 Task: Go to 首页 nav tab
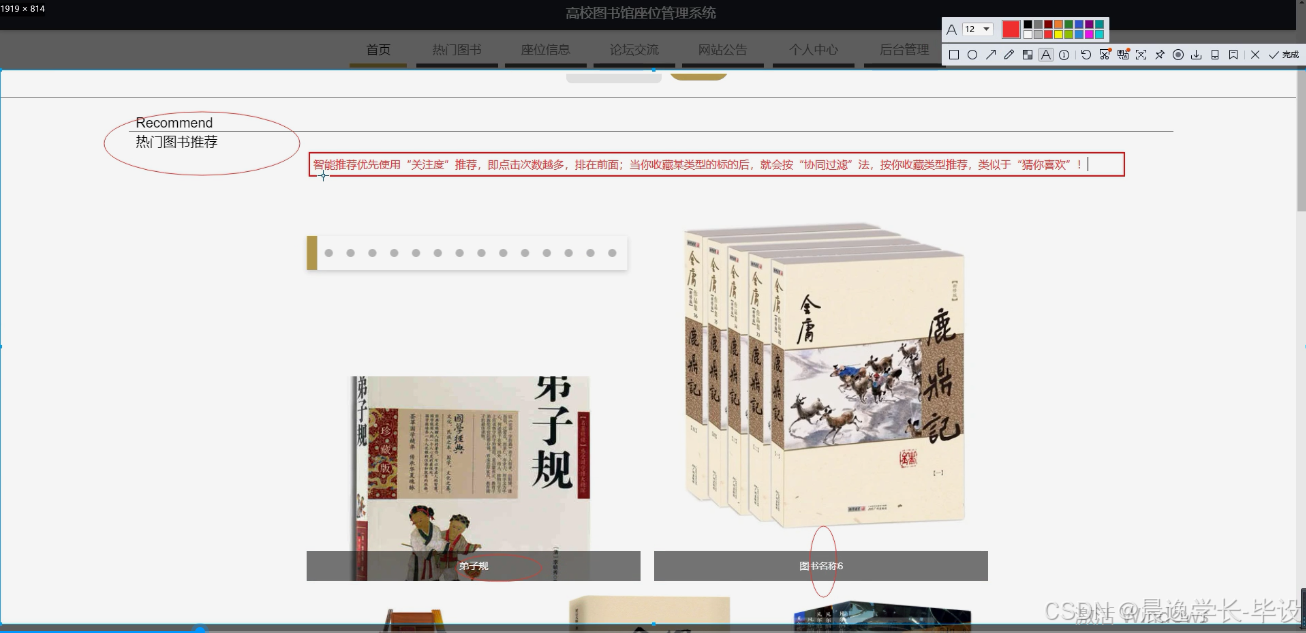pos(378,50)
